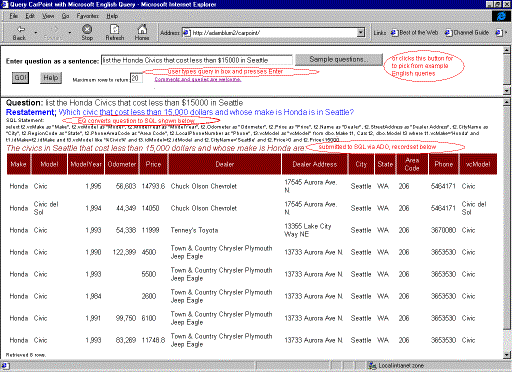This screenshot has height=384, width=512.
Task: Open the Edit menu
Action: click(30, 16)
